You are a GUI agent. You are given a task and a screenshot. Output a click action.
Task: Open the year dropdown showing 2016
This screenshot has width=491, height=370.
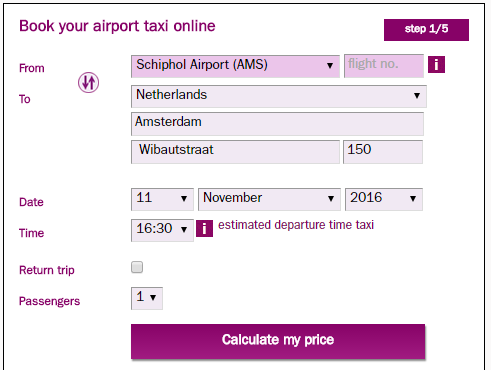point(384,199)
